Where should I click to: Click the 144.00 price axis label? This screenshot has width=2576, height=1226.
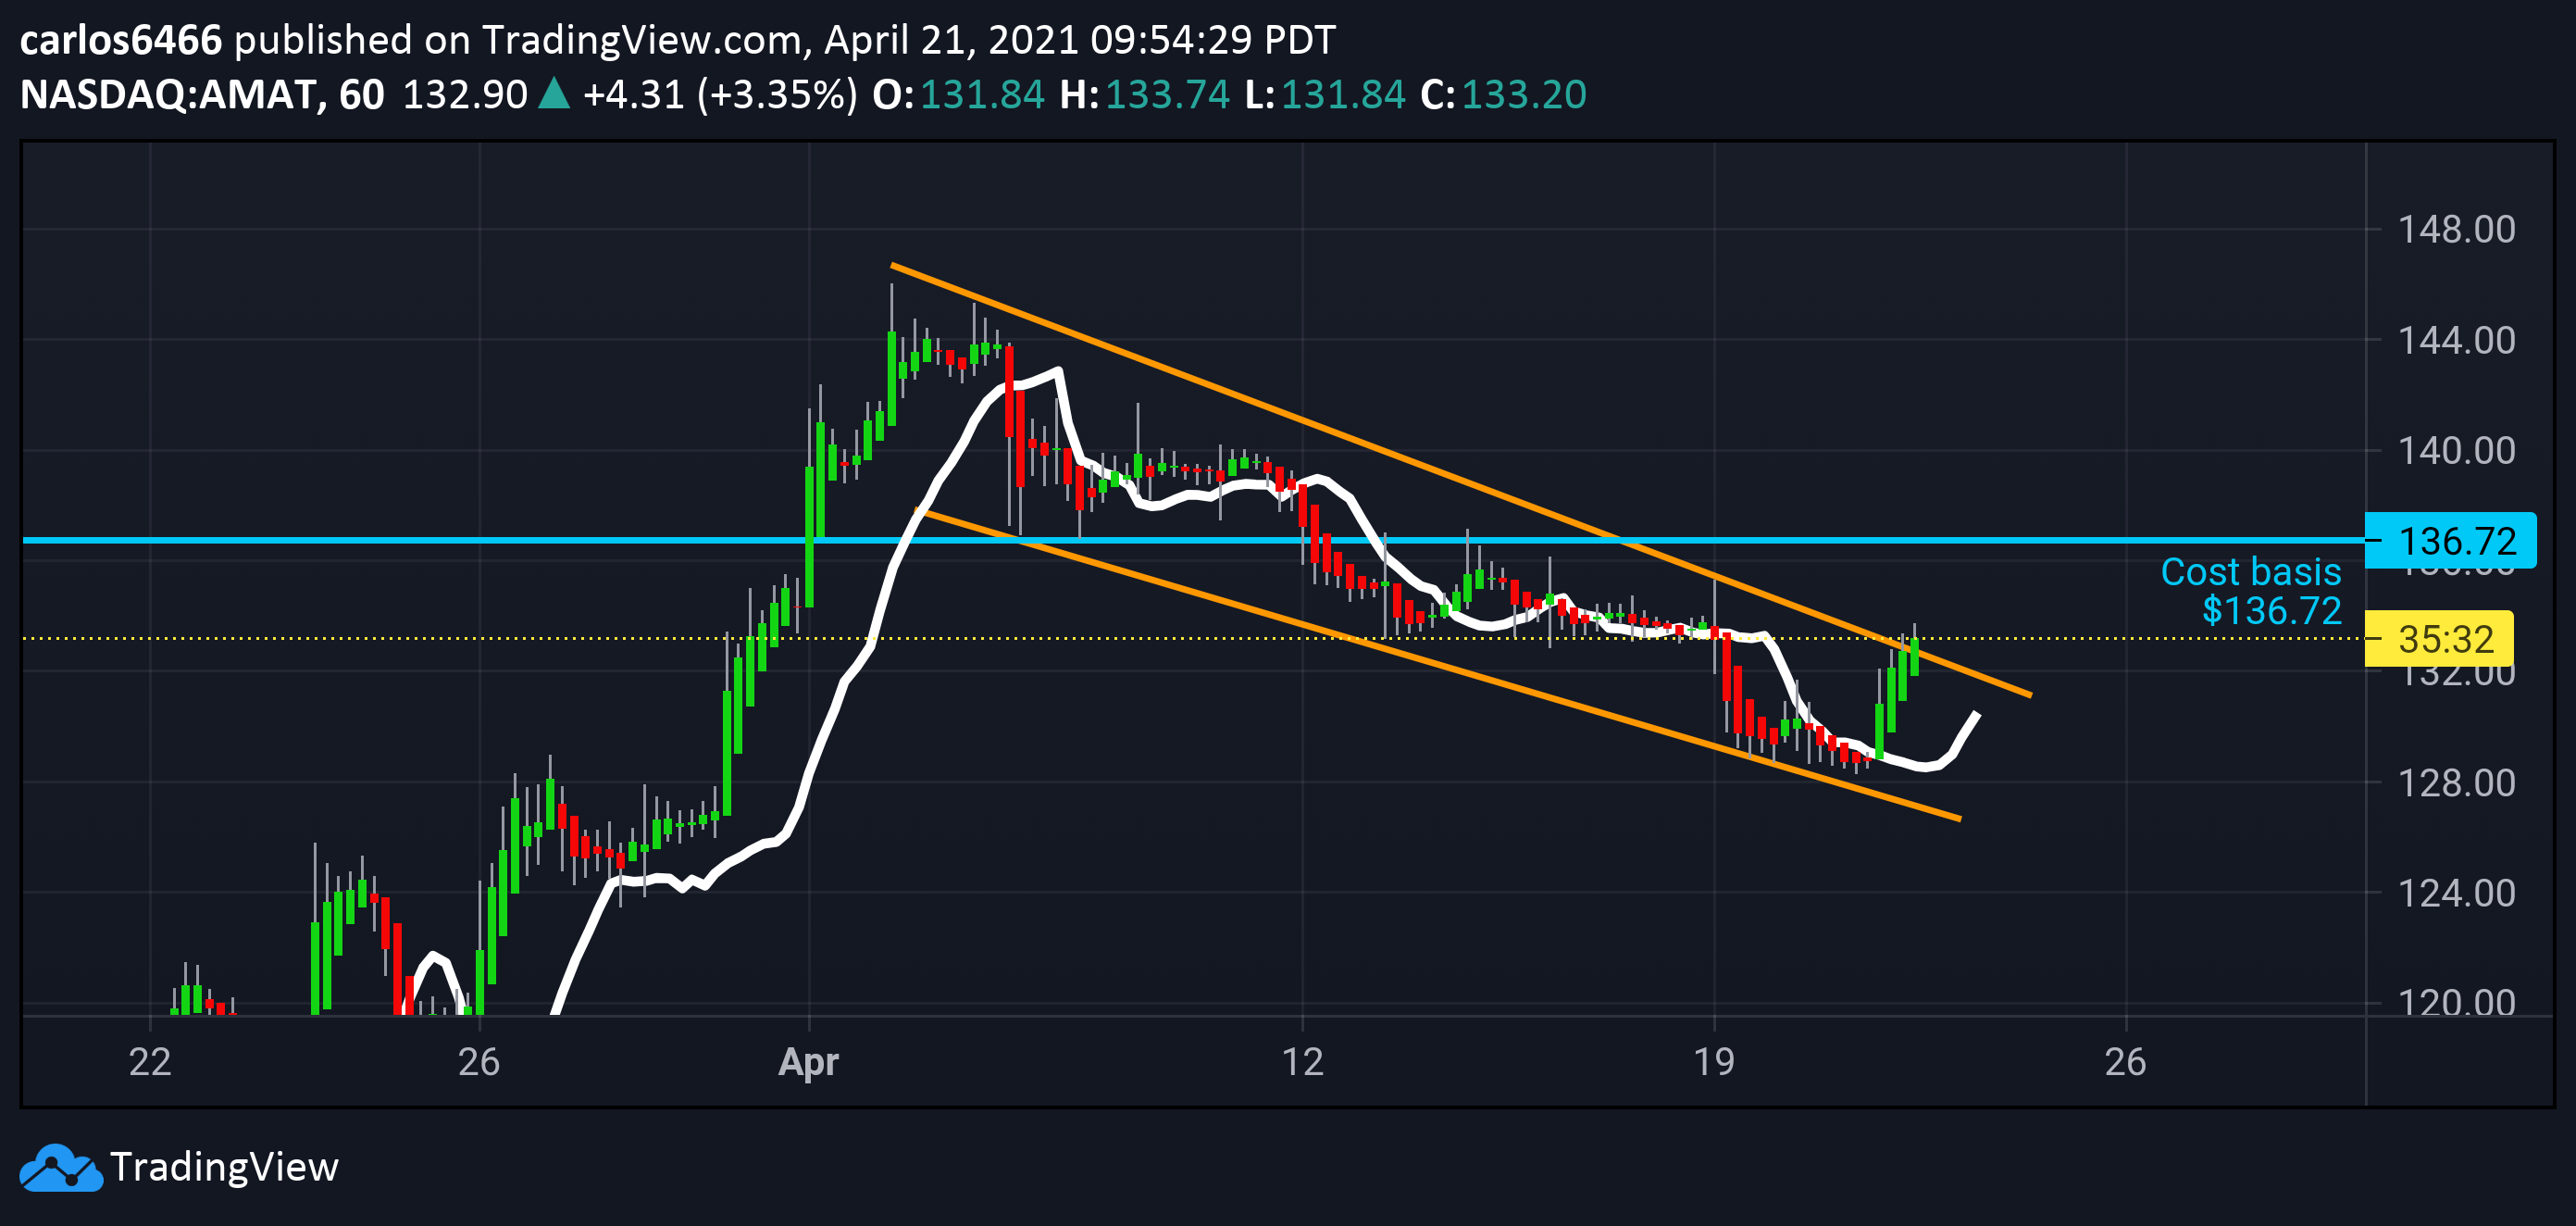tap(2456, 341)
